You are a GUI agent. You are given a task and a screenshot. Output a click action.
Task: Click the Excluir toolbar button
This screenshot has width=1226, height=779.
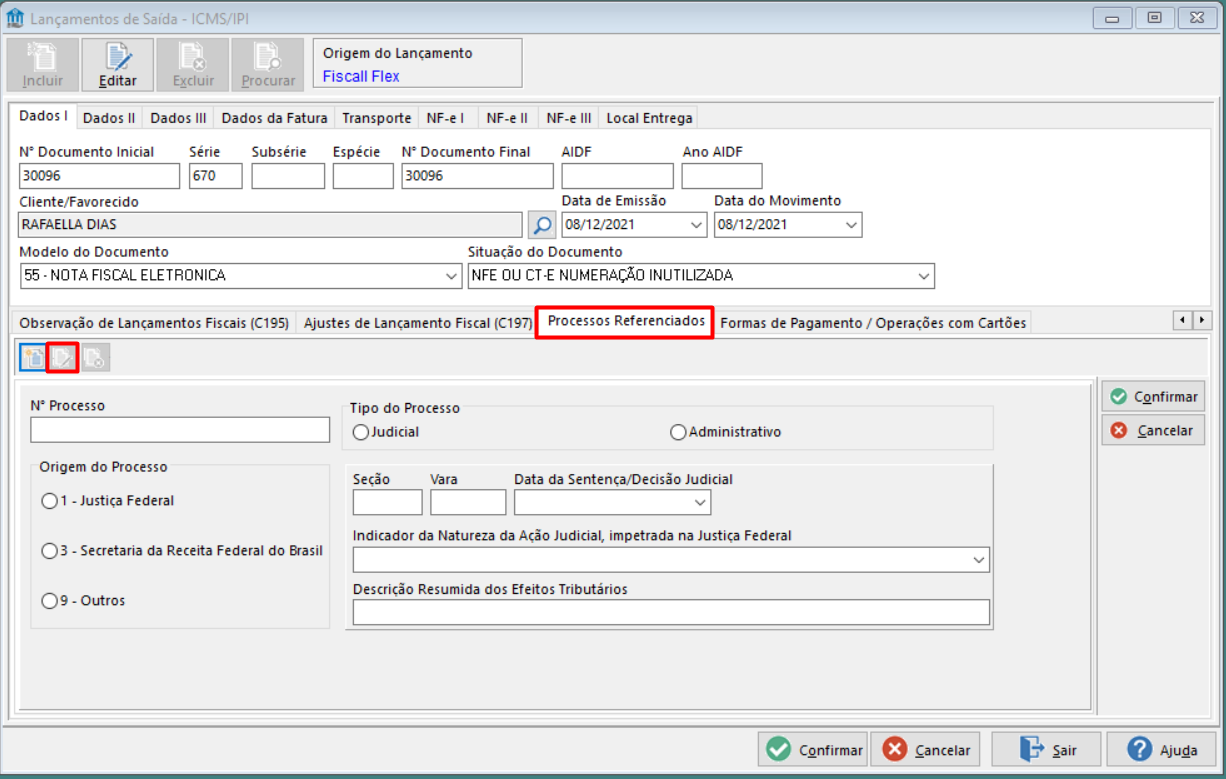pos(193,65)
